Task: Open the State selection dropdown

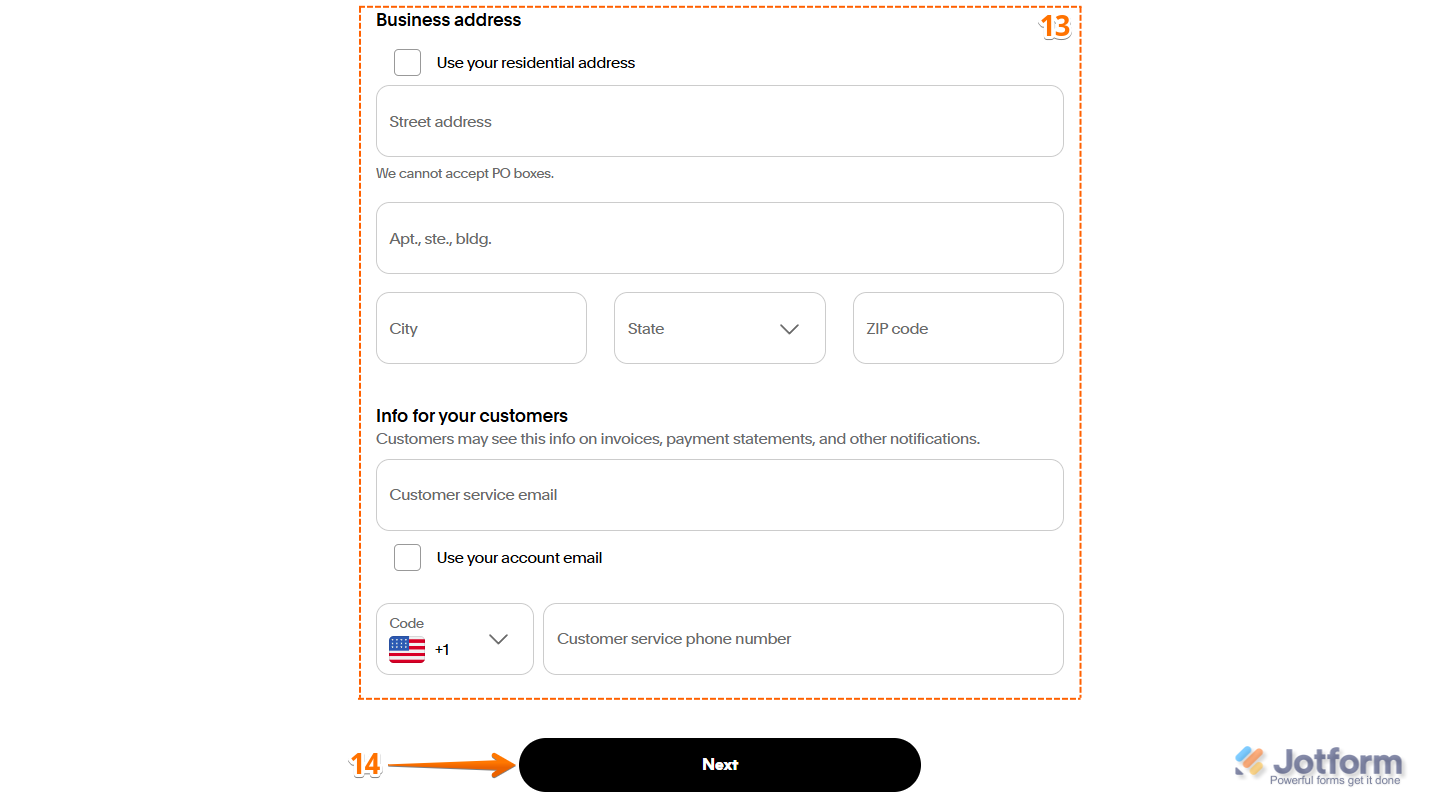Action: click(x=719, y=328)
